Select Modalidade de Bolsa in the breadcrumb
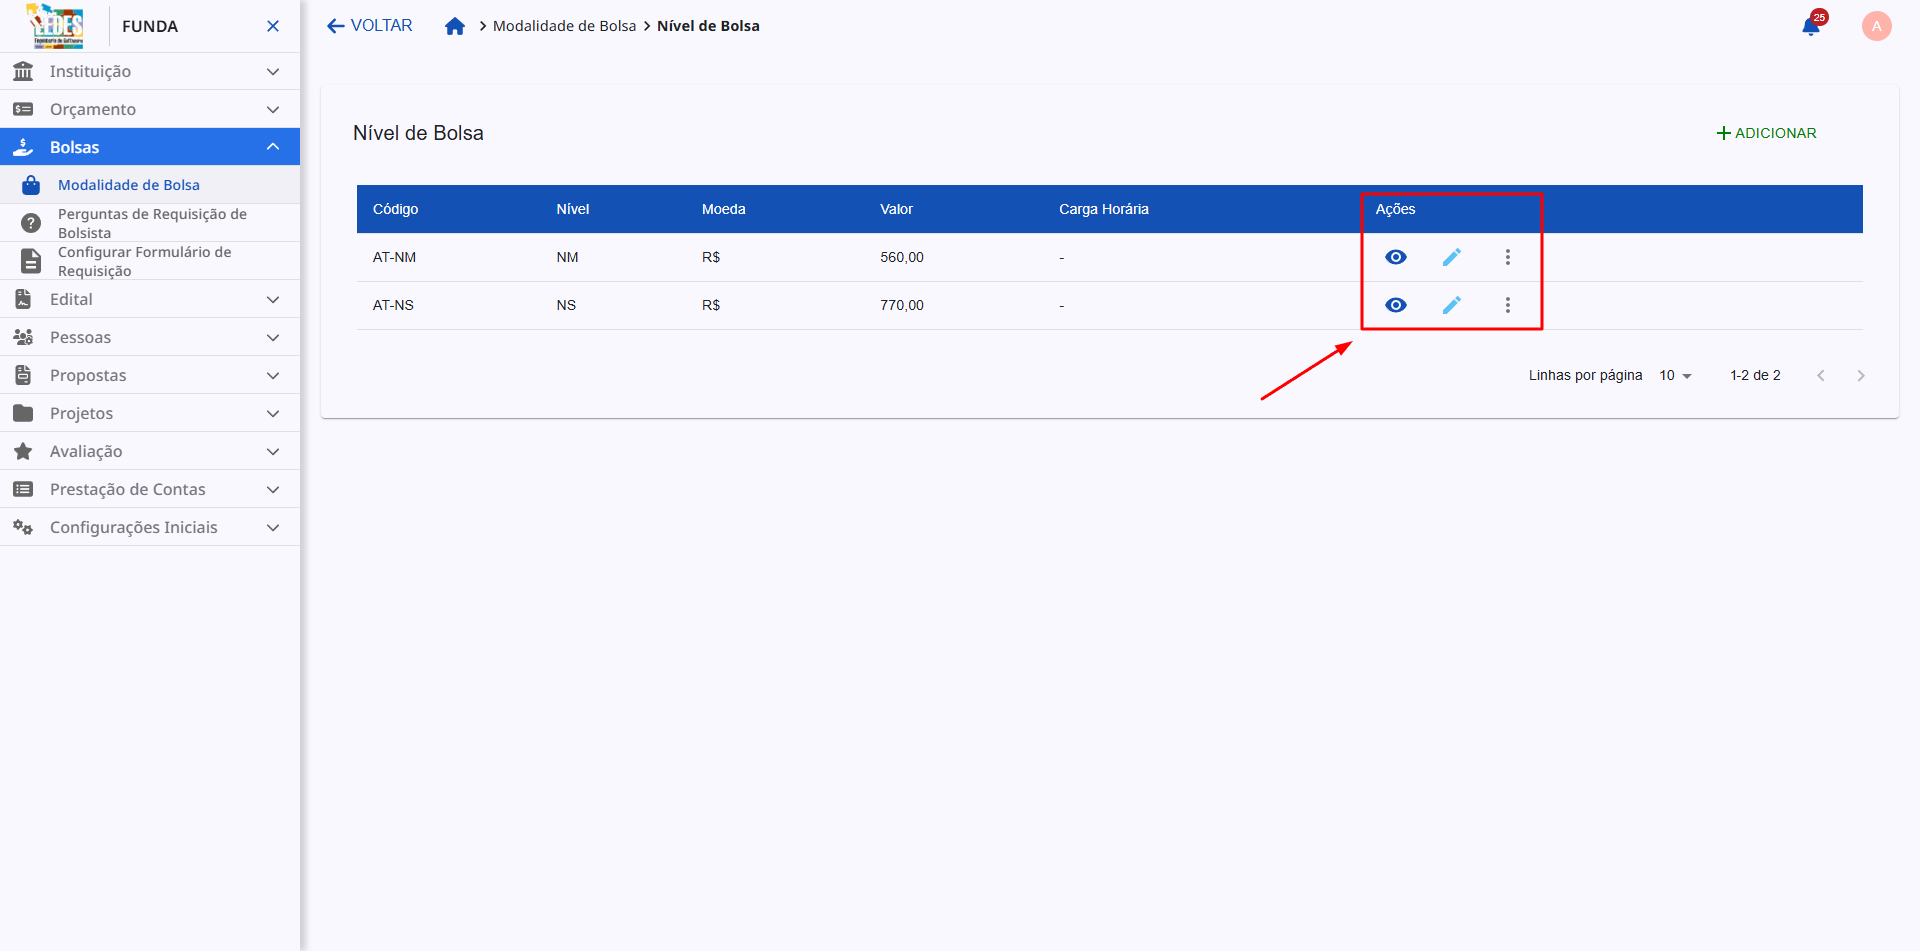The image size is (1920, 951). coord(565,25)
